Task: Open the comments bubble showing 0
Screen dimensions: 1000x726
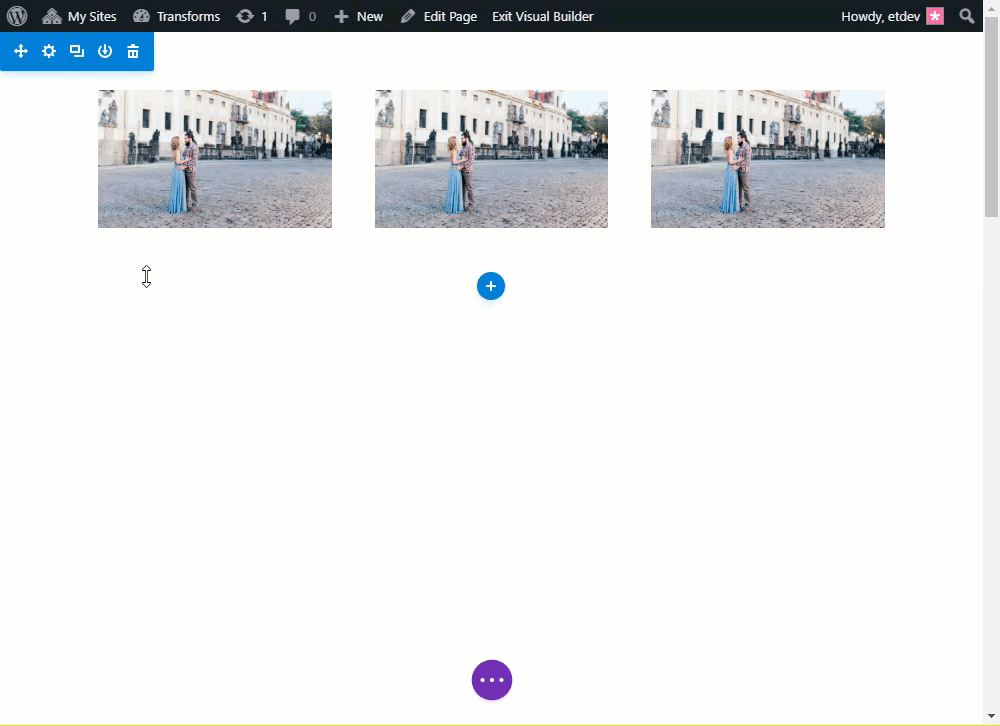Action: [300, 16]
